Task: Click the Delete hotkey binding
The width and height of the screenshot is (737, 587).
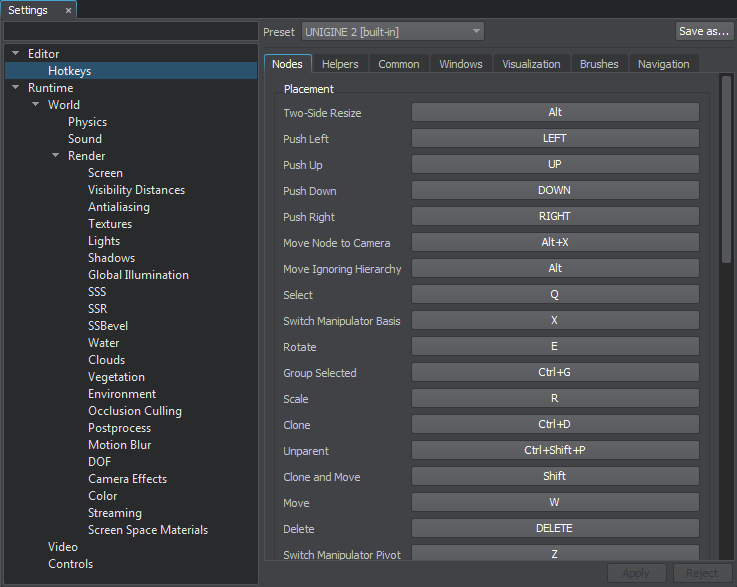Action: tap(555, 528)
